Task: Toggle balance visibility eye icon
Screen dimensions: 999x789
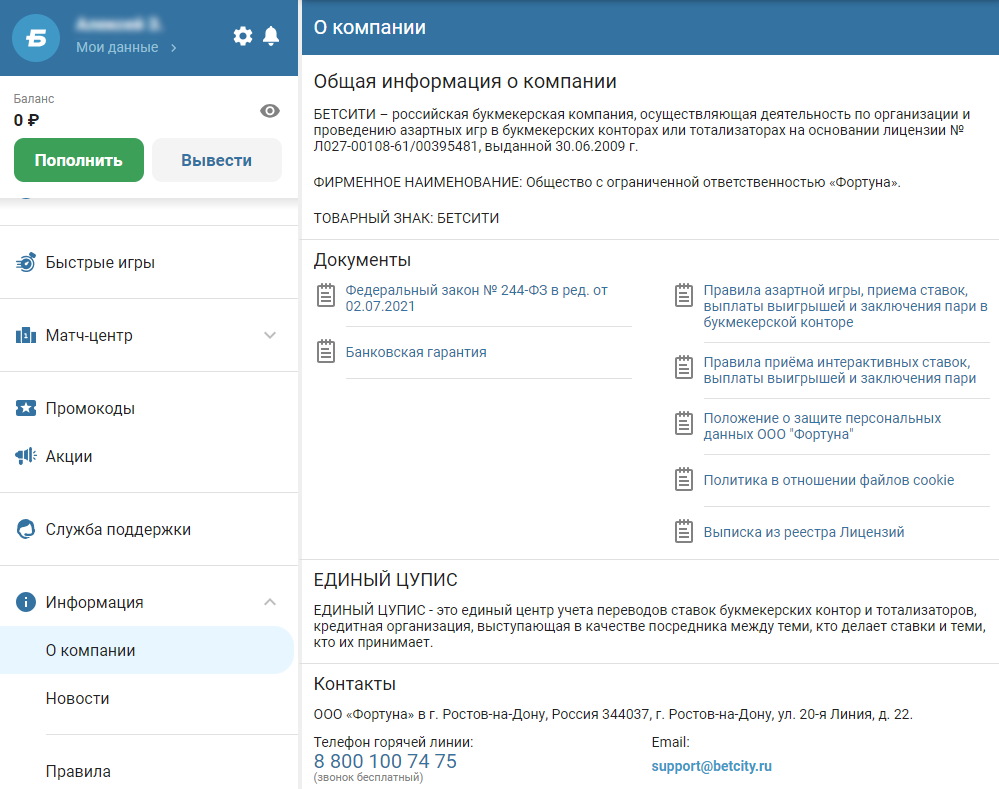Action: point(270,111)
